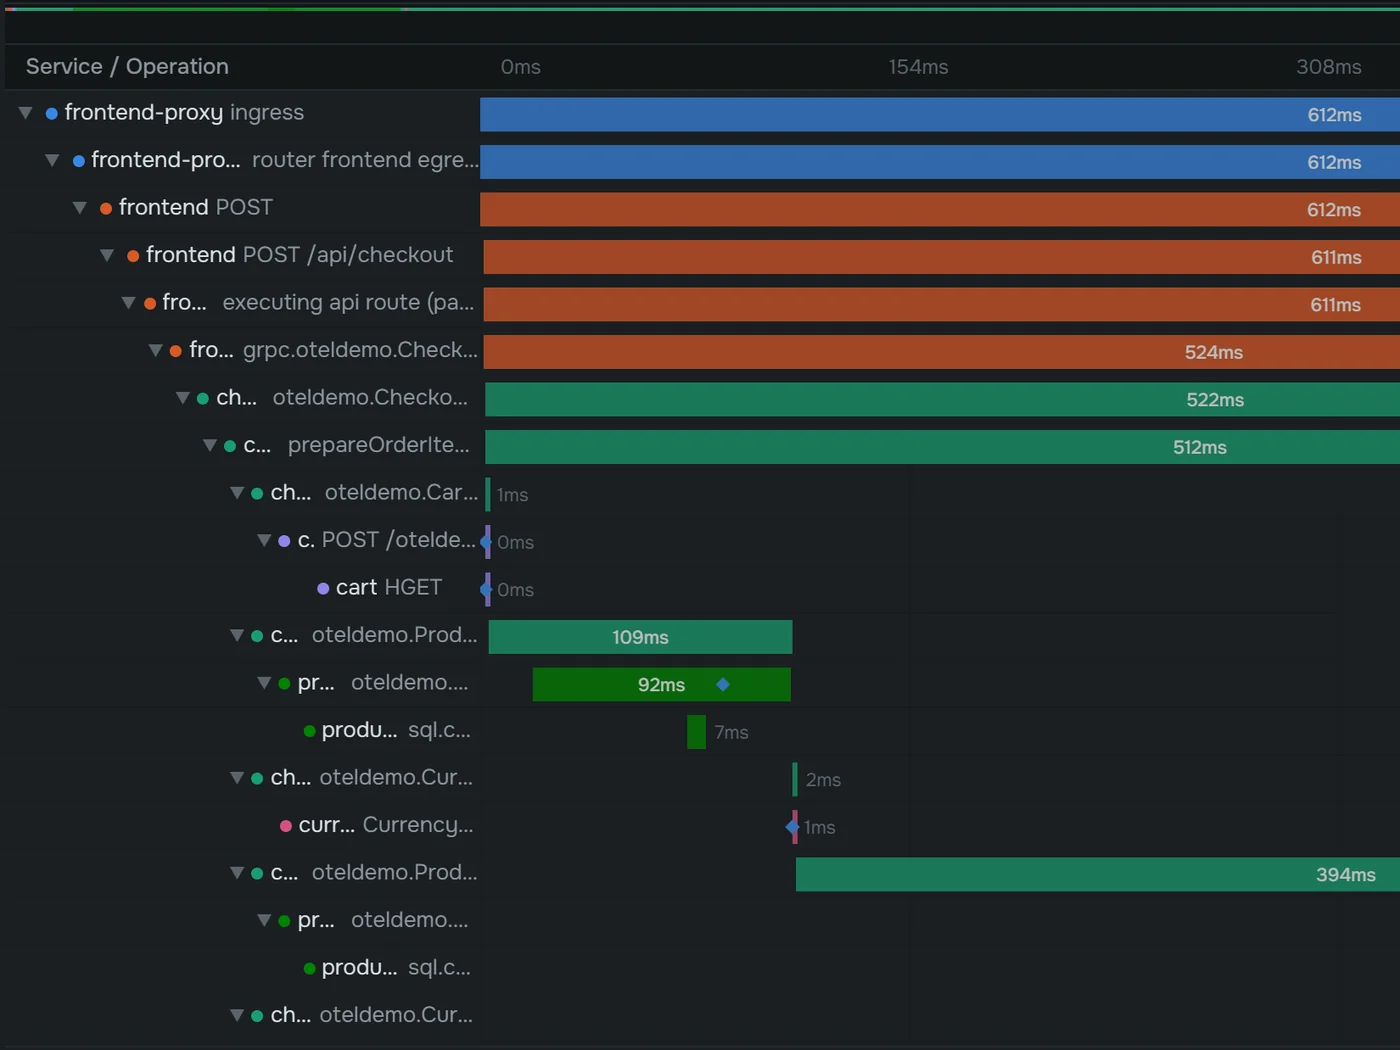Collapse the c. POST /otelde... row
The height and width of the screenshot is (1050, 1400).
coord(264,540)
